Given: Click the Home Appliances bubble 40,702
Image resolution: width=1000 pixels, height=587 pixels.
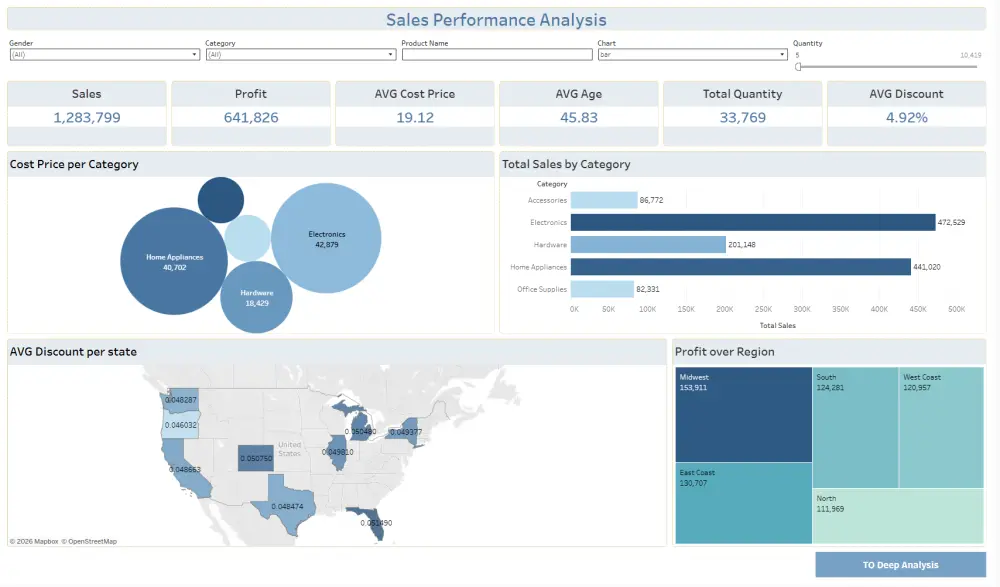Looking at the screenshot, I should click(173, 261).
